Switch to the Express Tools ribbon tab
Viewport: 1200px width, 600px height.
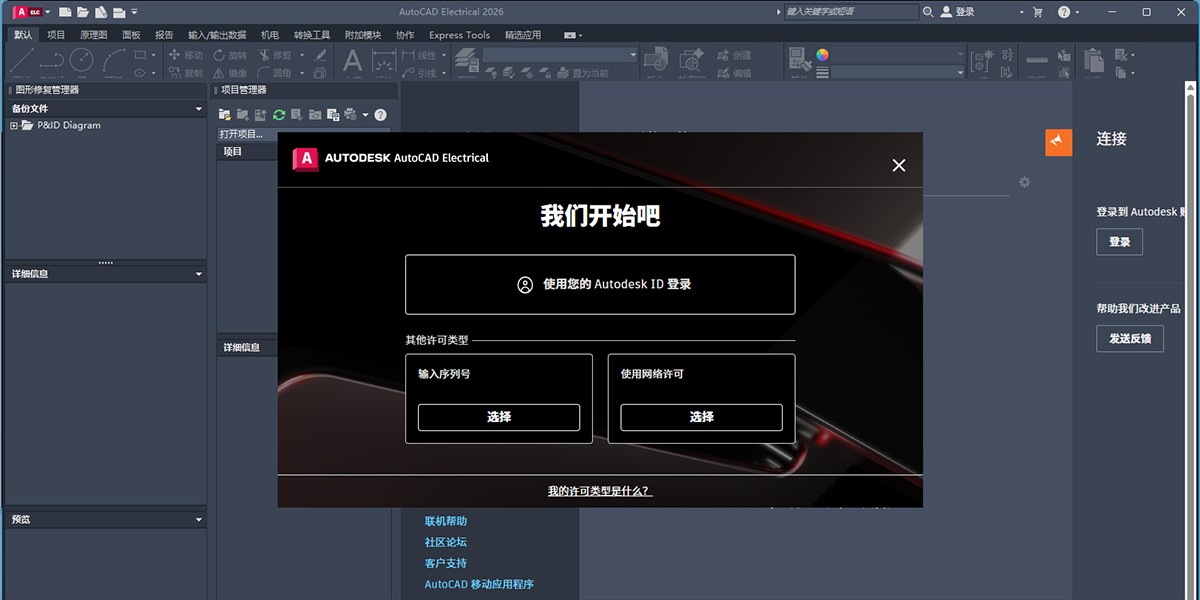[459, 34]
